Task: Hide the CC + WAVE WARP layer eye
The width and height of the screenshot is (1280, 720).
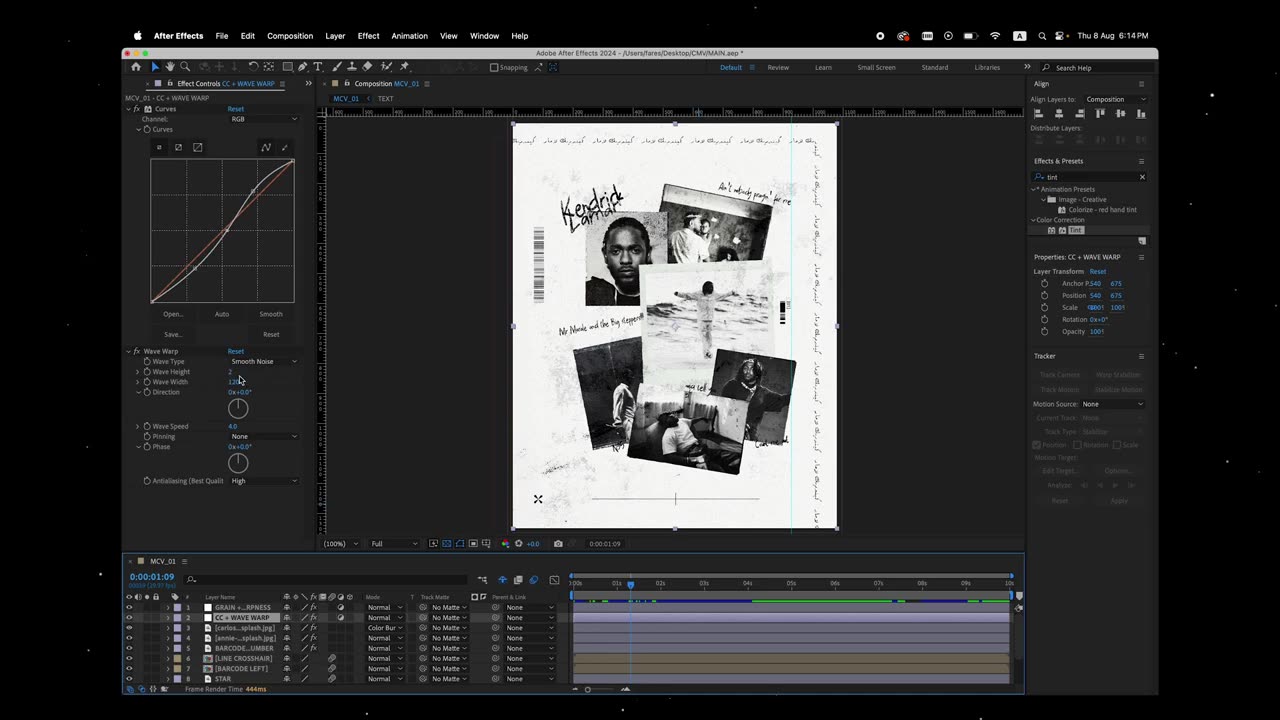Action: point(128,618)
